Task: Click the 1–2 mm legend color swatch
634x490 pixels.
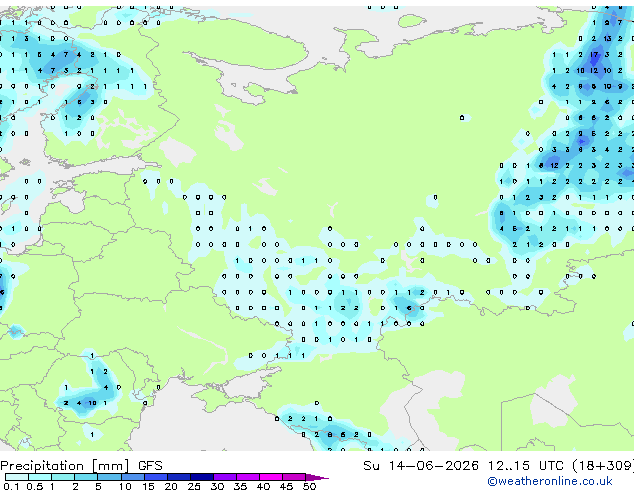Action: point(63,477)
